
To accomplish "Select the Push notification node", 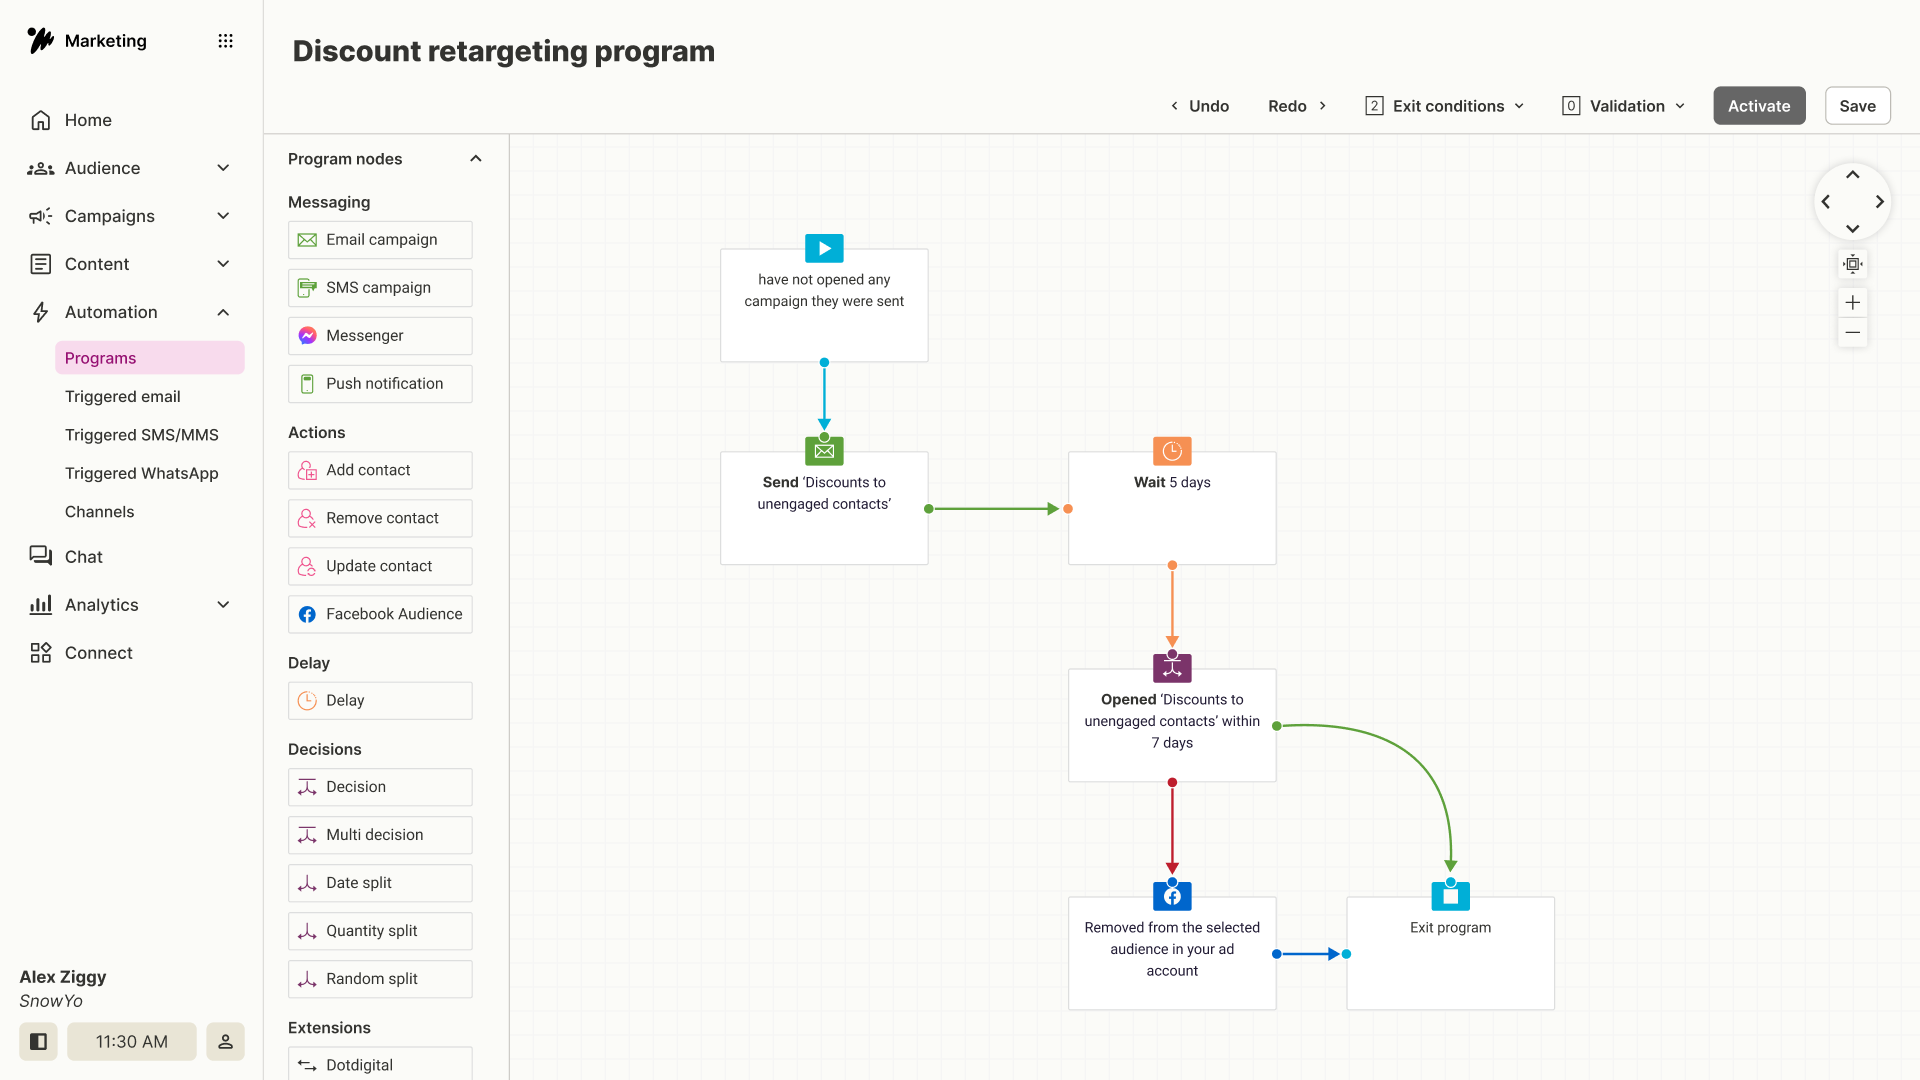I will (x=380, y=384).
